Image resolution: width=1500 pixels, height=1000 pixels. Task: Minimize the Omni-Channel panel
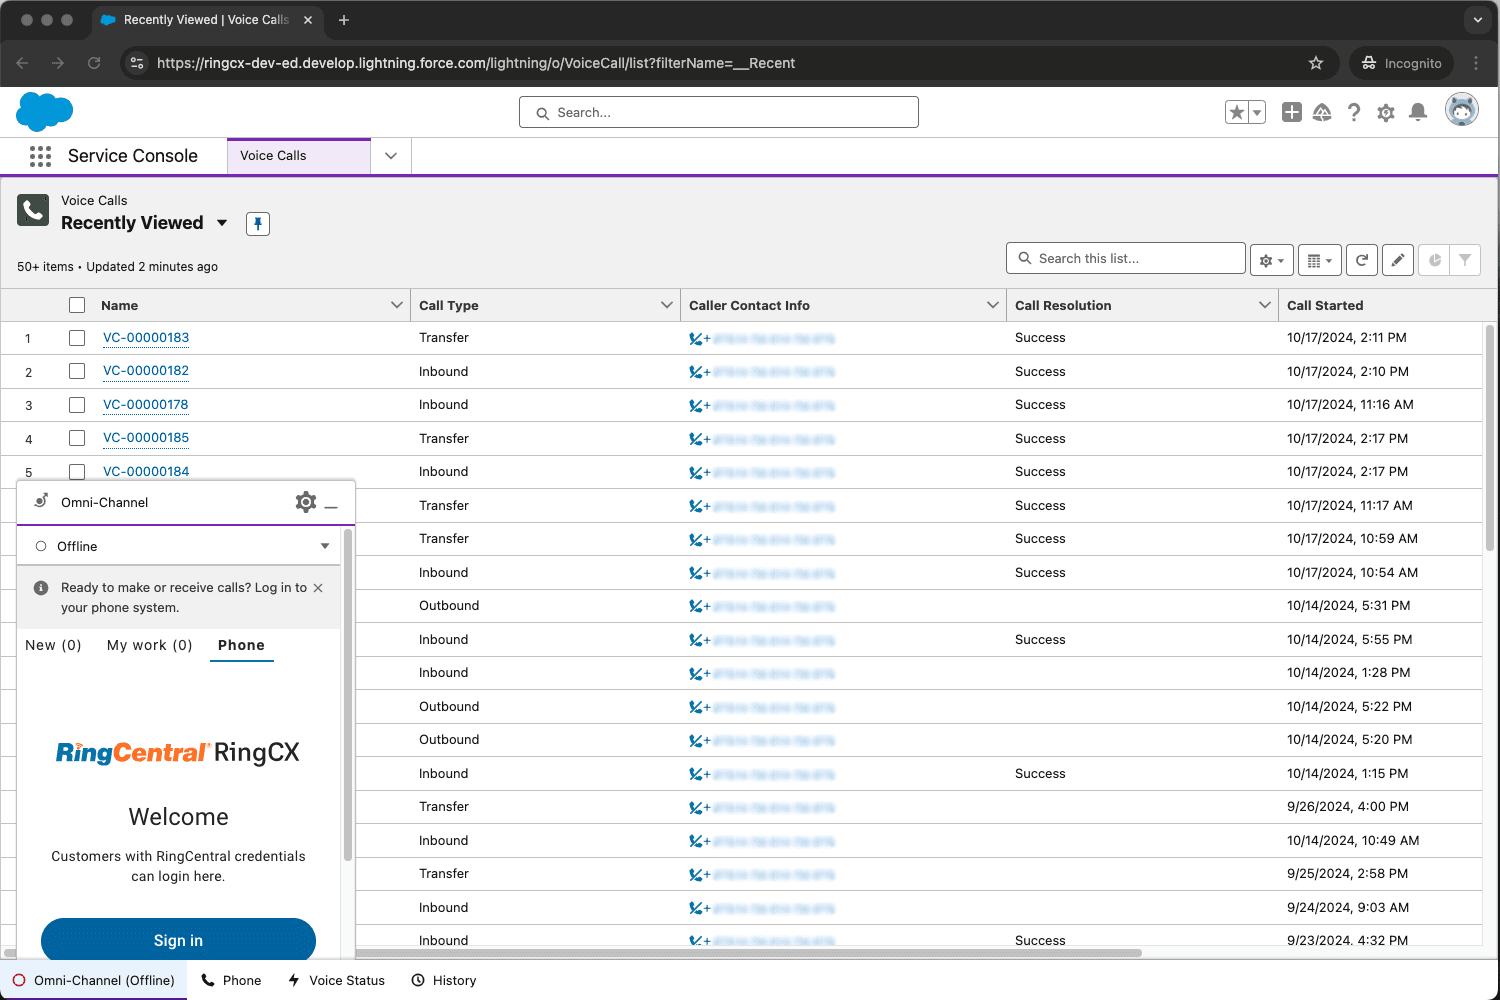pyautogui.click(x=331, y=507)
